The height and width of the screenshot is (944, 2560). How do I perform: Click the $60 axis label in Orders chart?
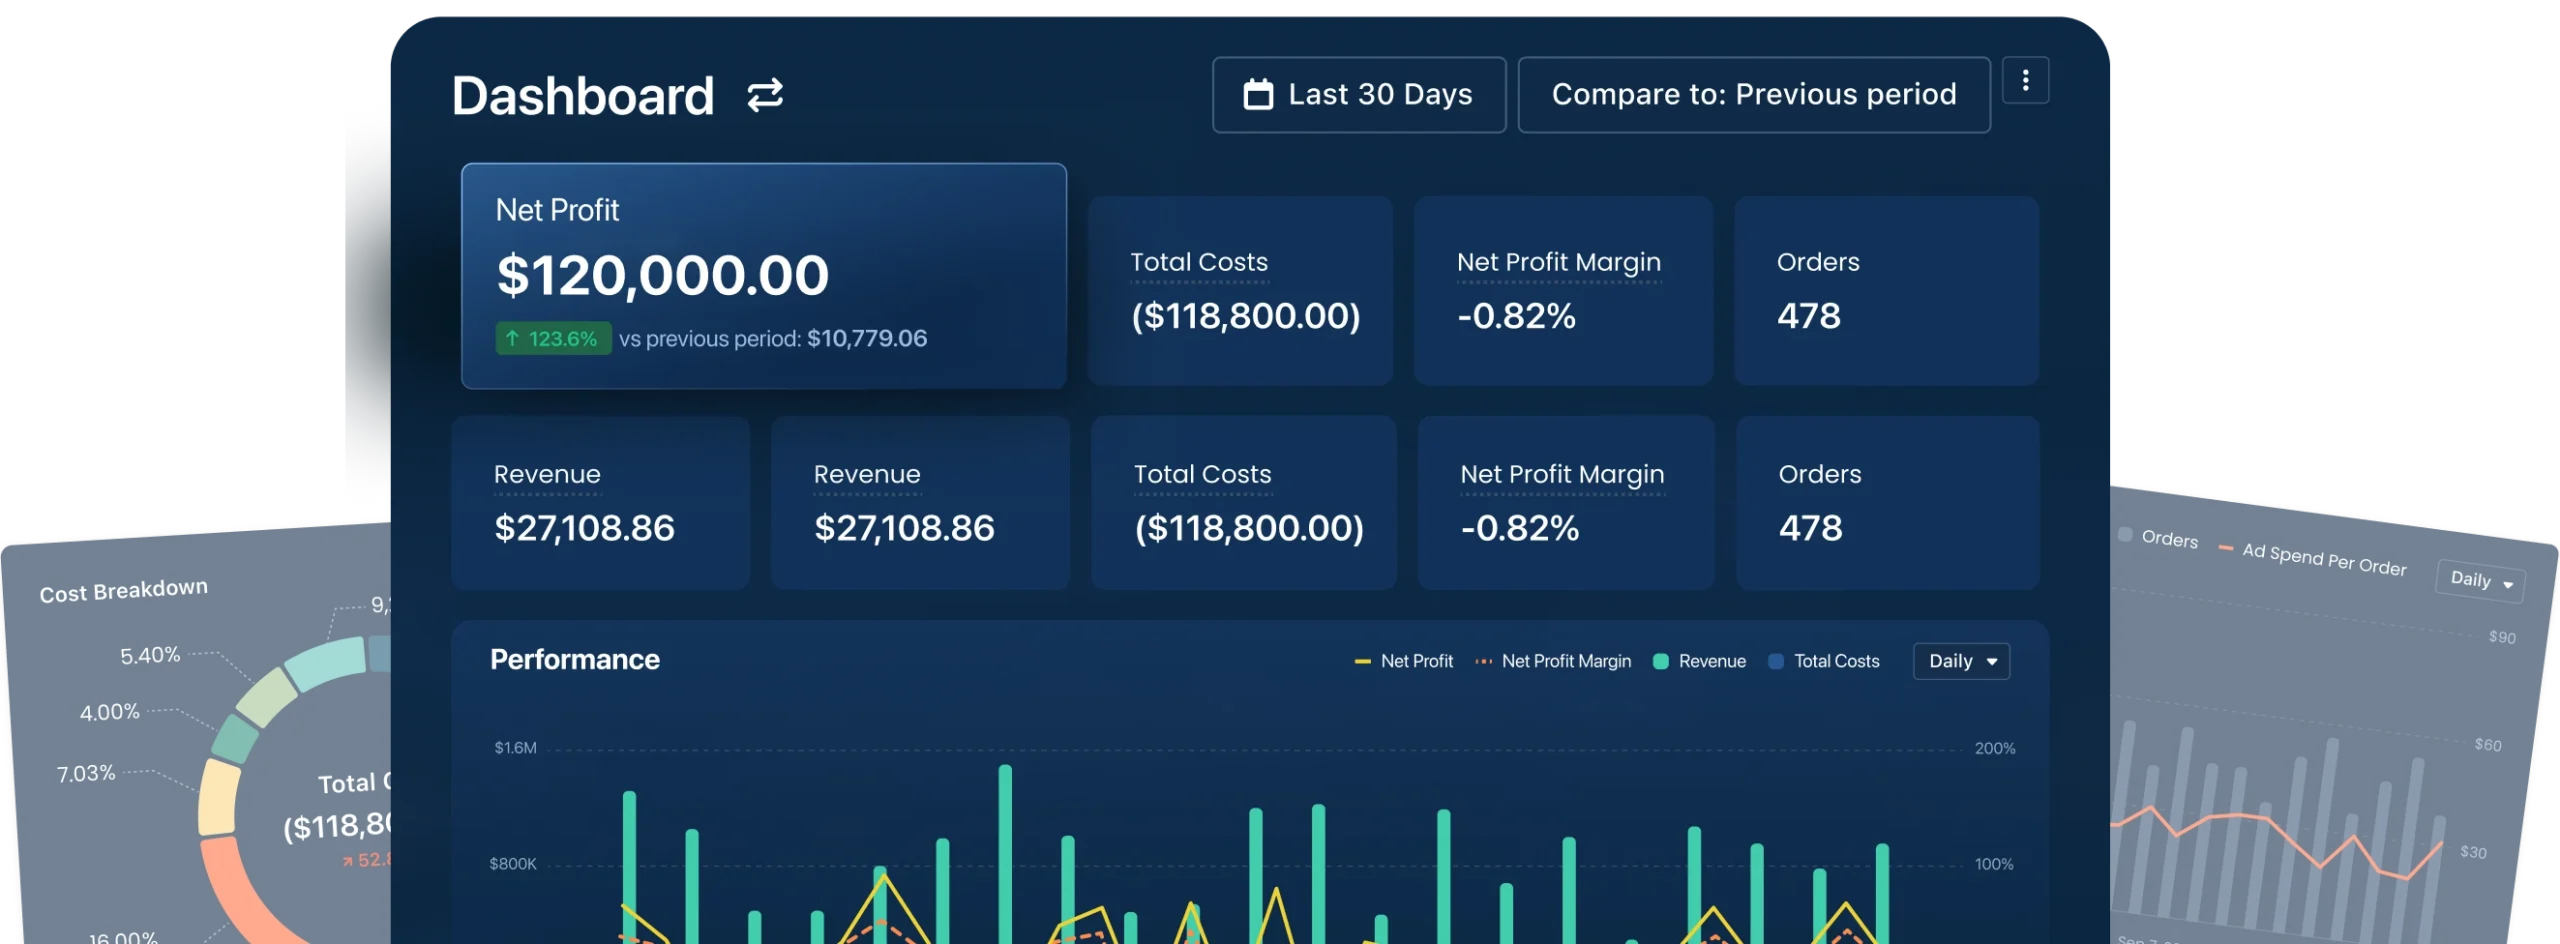click(x=2487, y=745)
